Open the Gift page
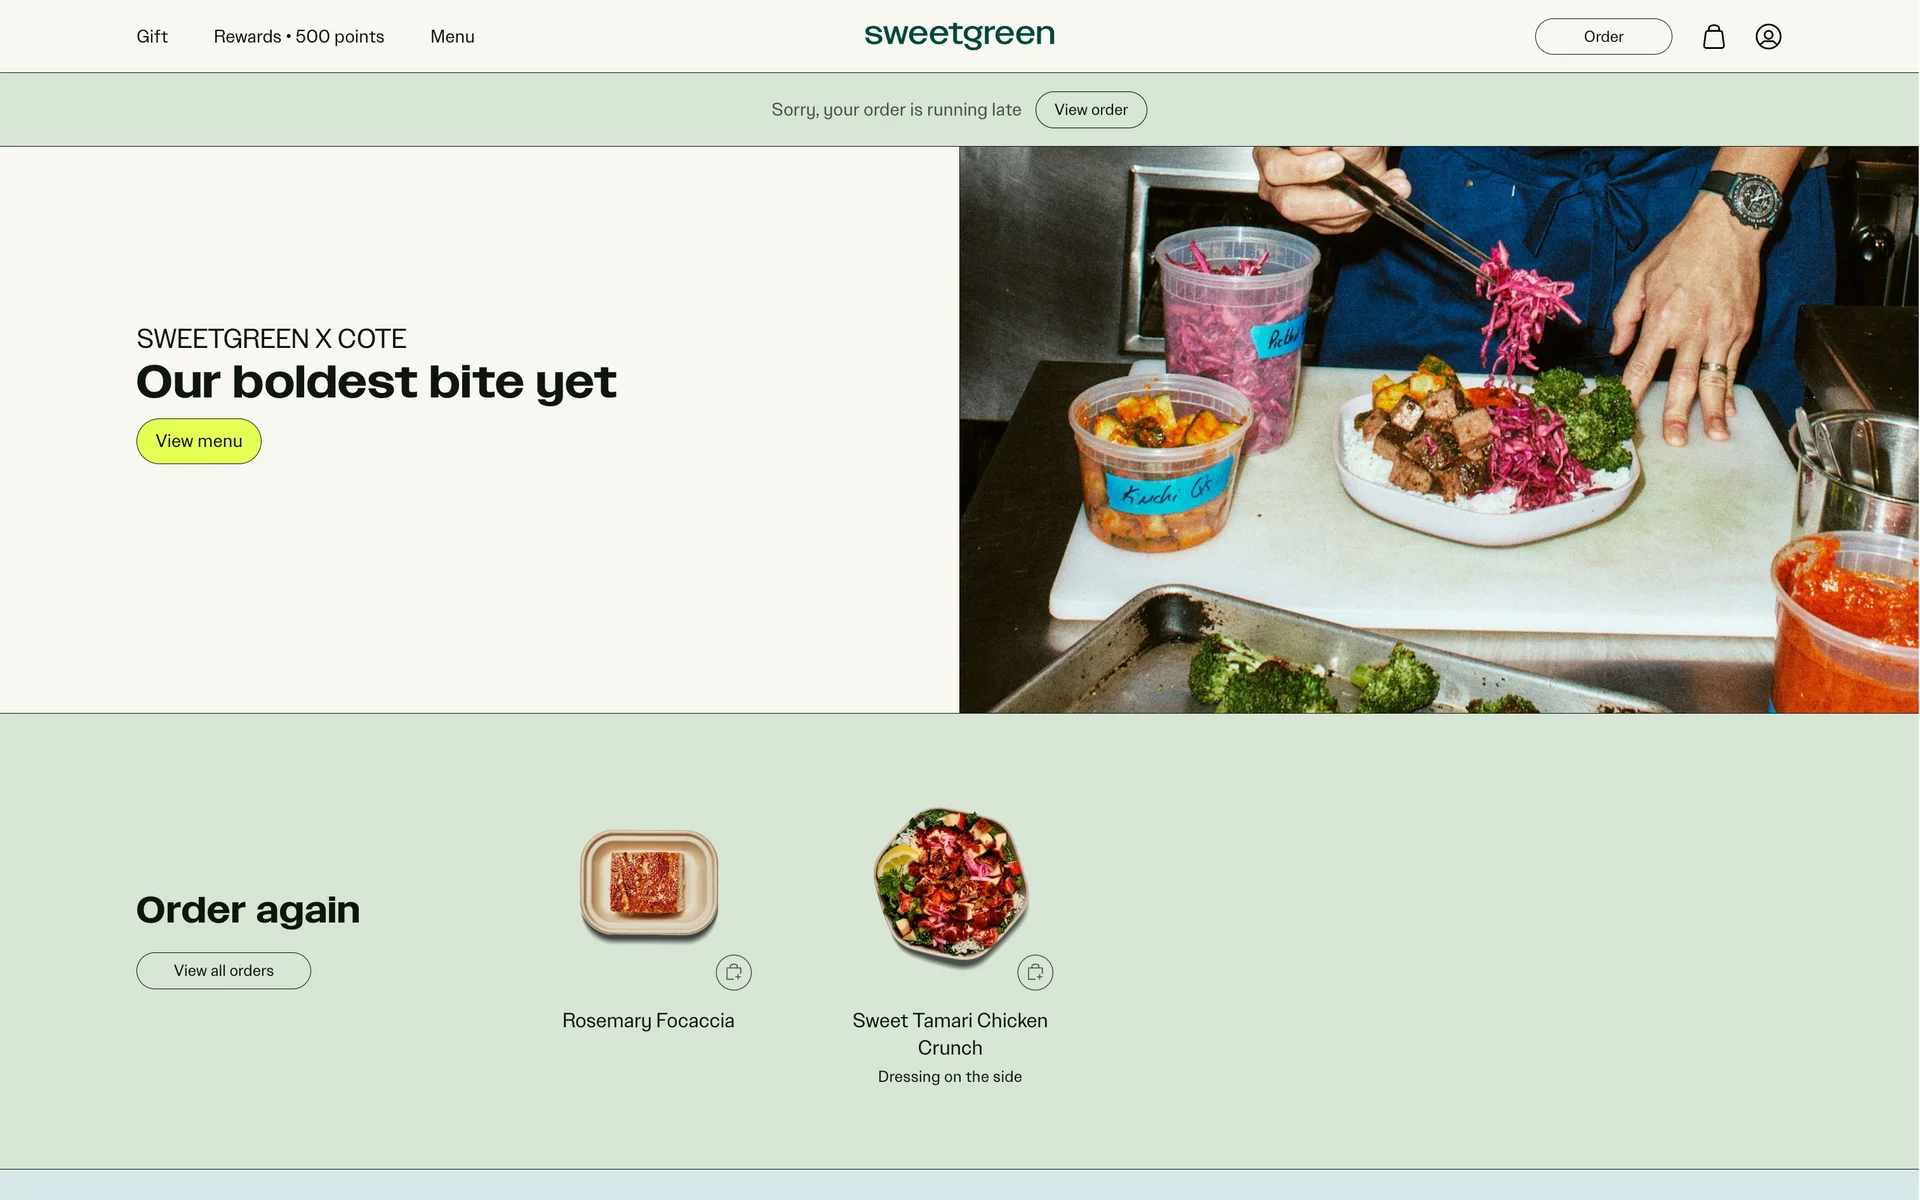The height and width of the screenshot is (1200, 1920). click(152, 37)
